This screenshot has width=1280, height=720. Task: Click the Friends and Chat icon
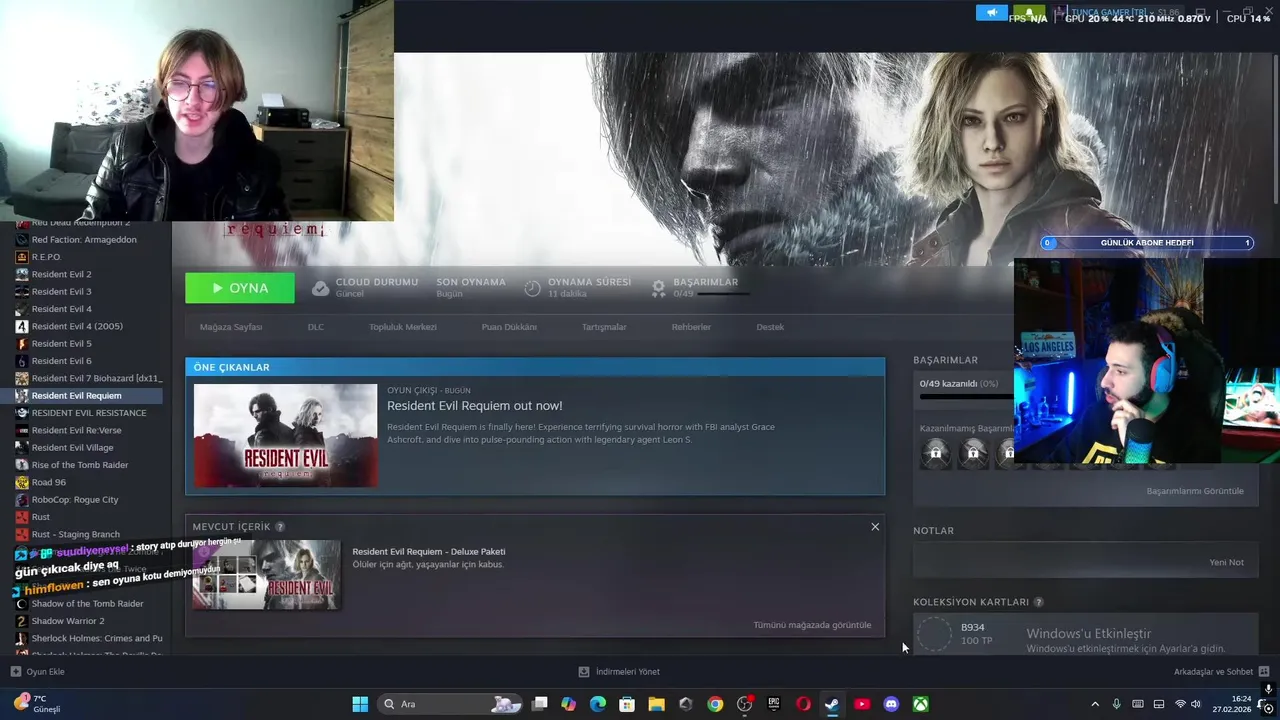point(1264,672)
